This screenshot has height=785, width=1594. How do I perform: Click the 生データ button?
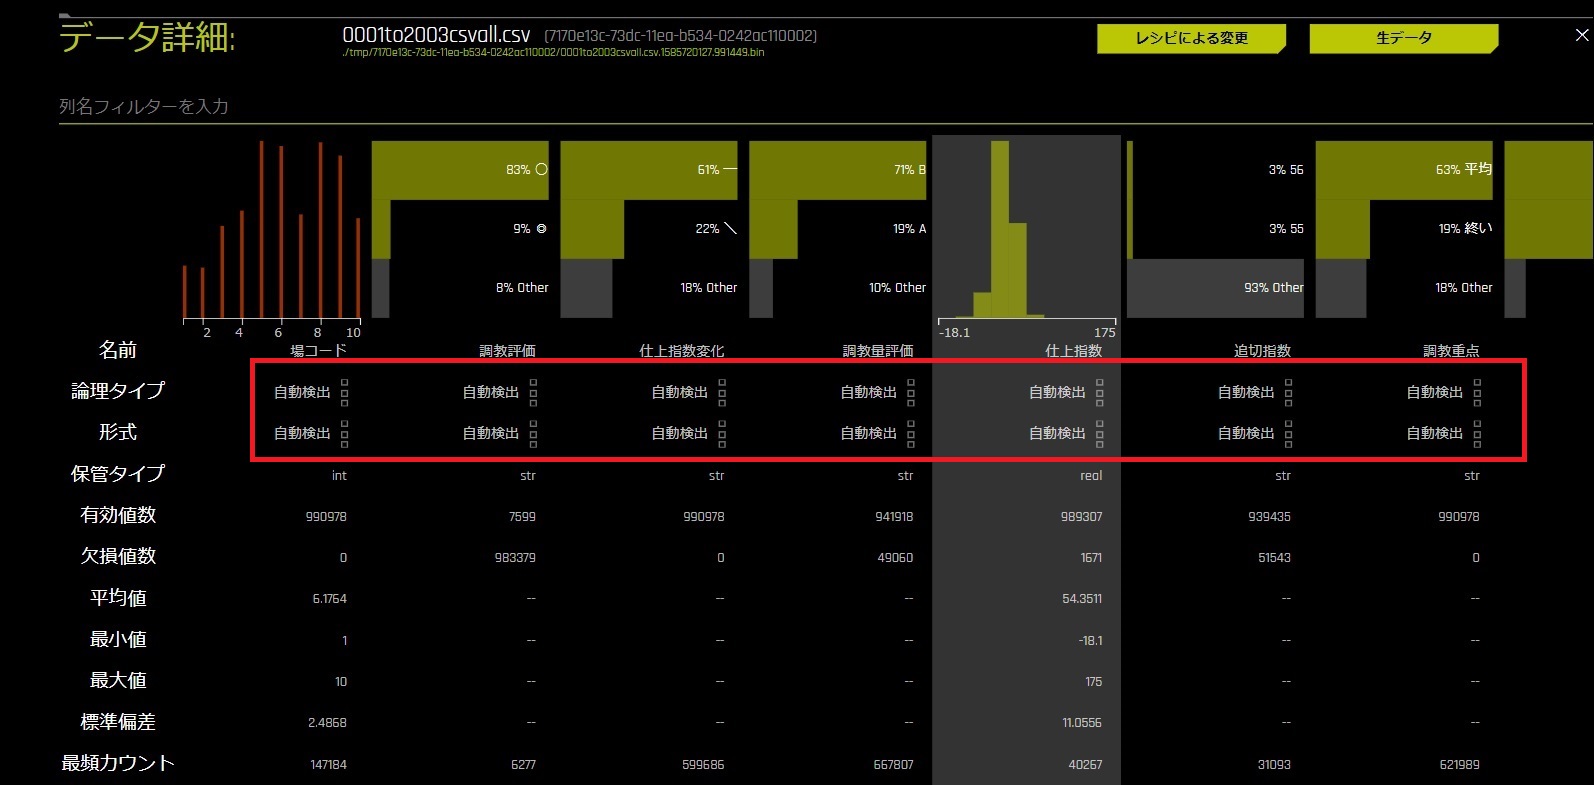point(1403,39)
